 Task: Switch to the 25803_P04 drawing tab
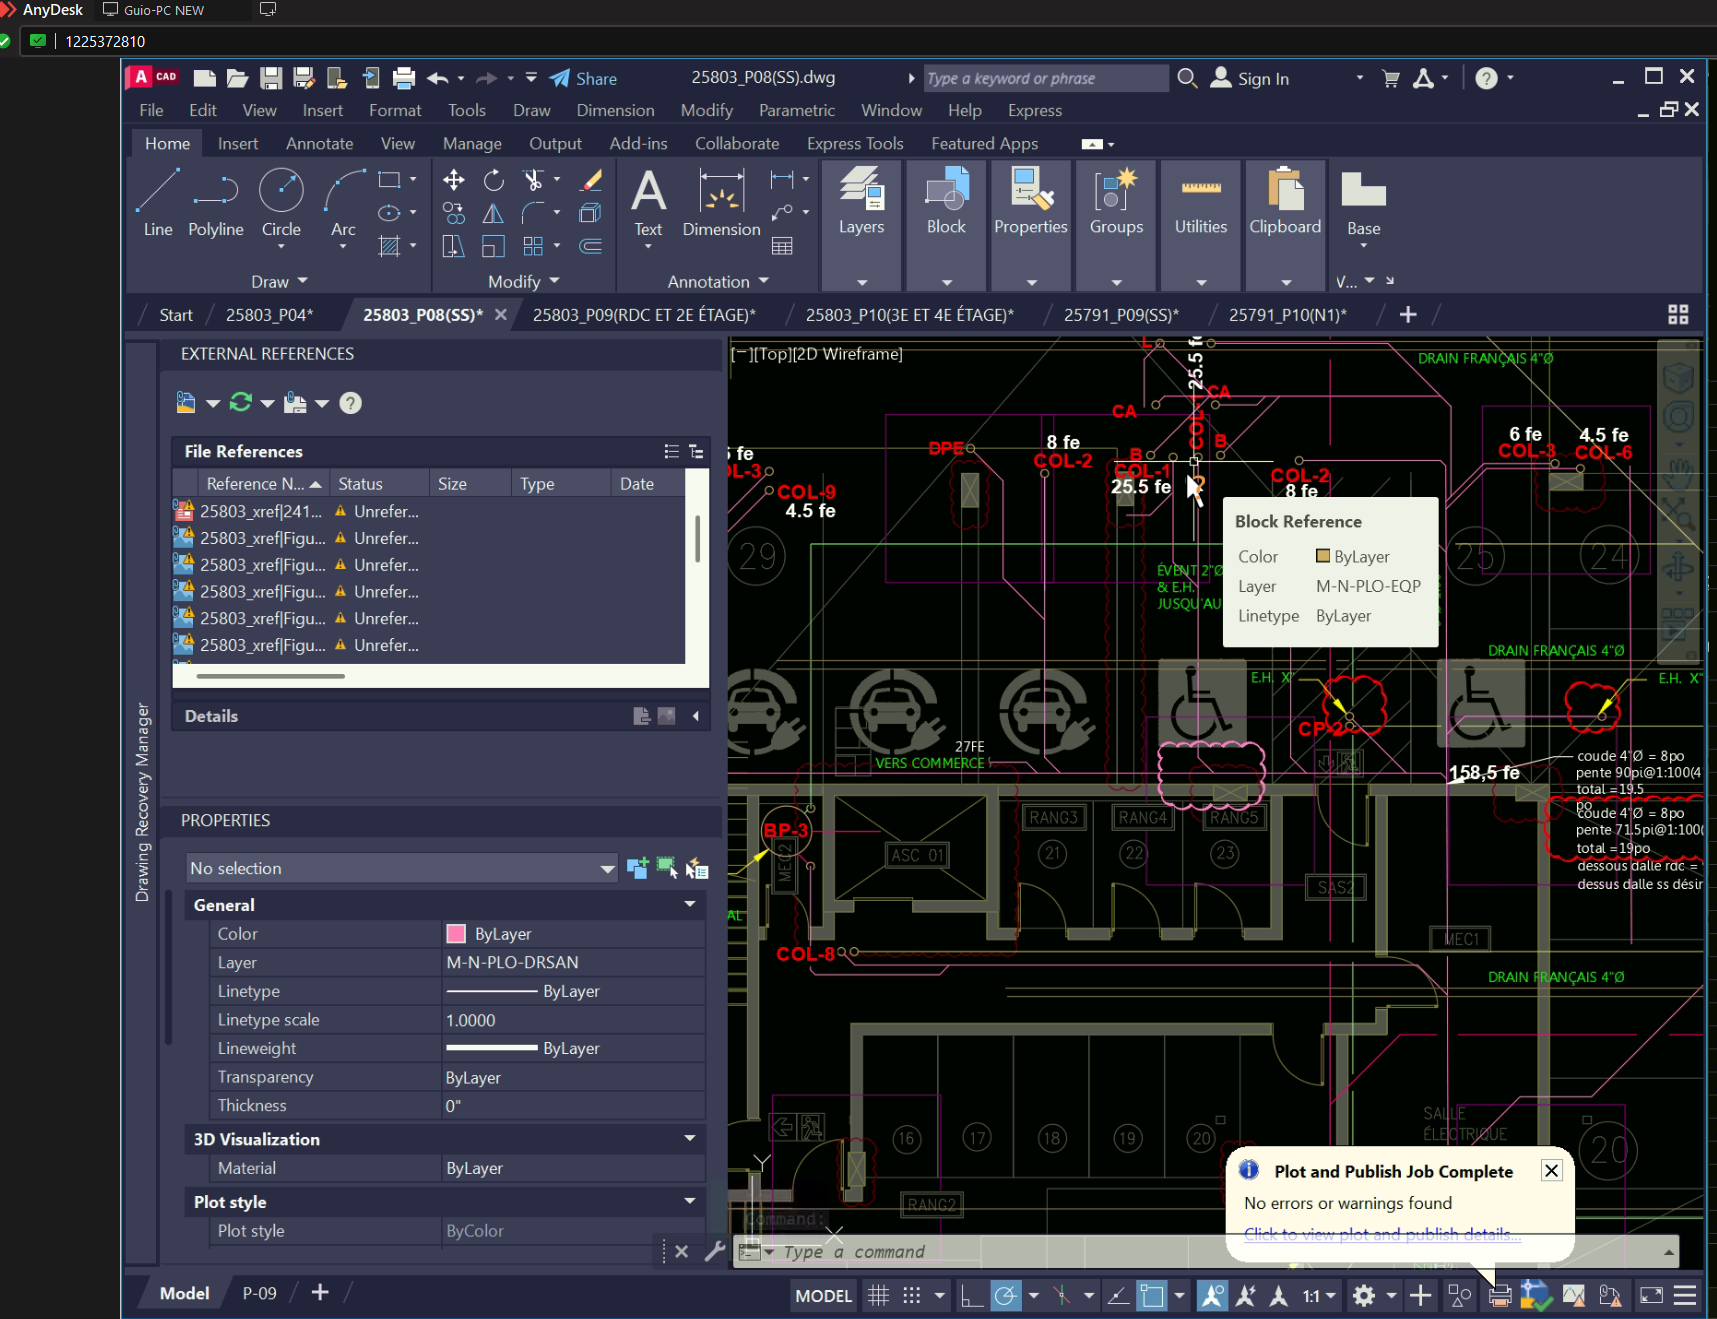pos(269,315)
